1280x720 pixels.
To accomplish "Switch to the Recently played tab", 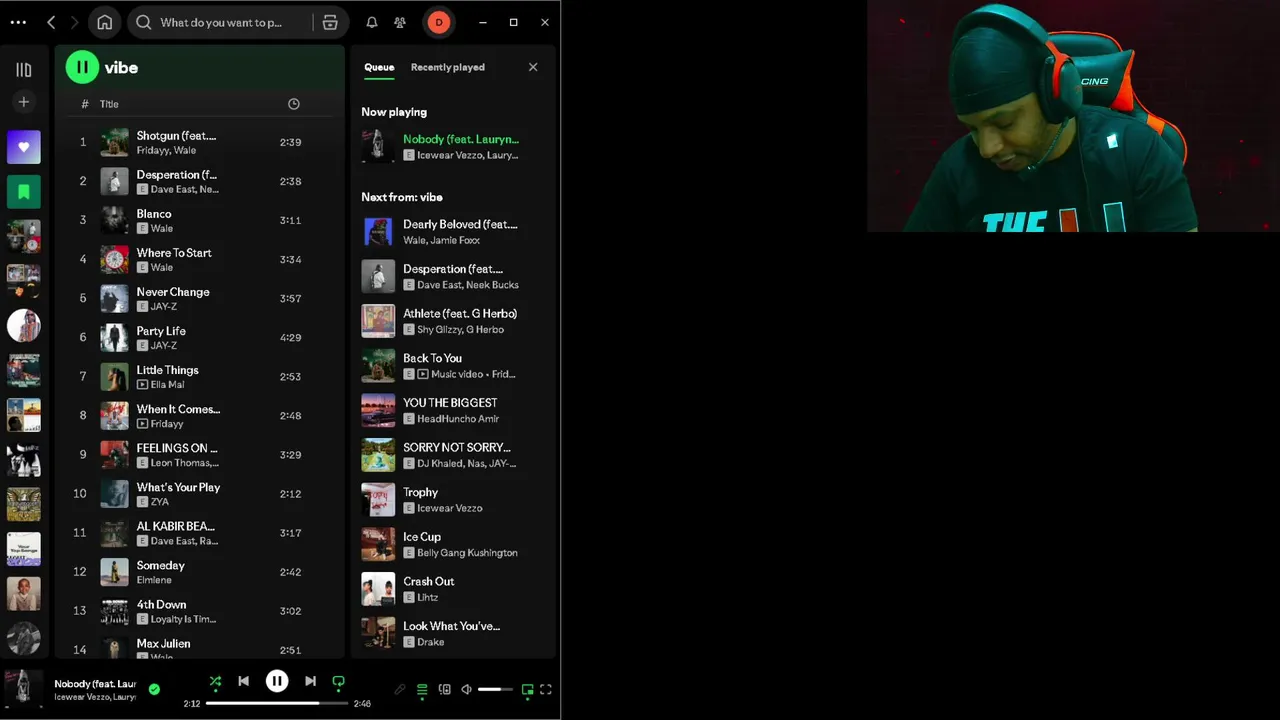I will tap(447, 67).
